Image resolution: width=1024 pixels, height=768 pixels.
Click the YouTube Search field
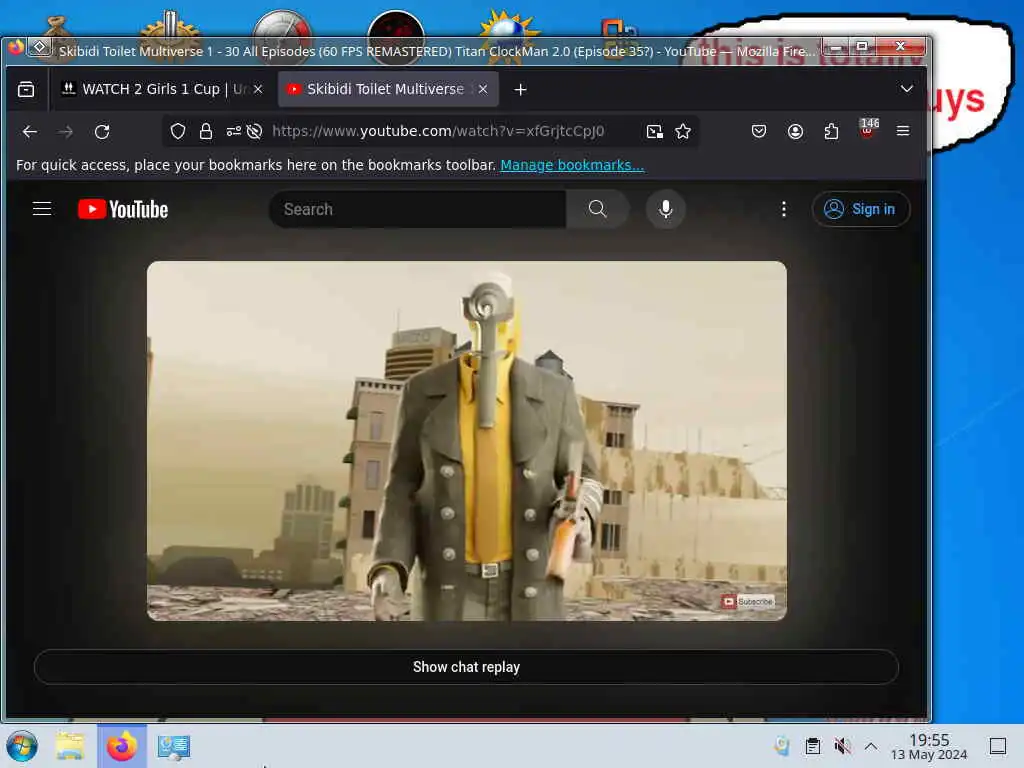pos(418,209)
